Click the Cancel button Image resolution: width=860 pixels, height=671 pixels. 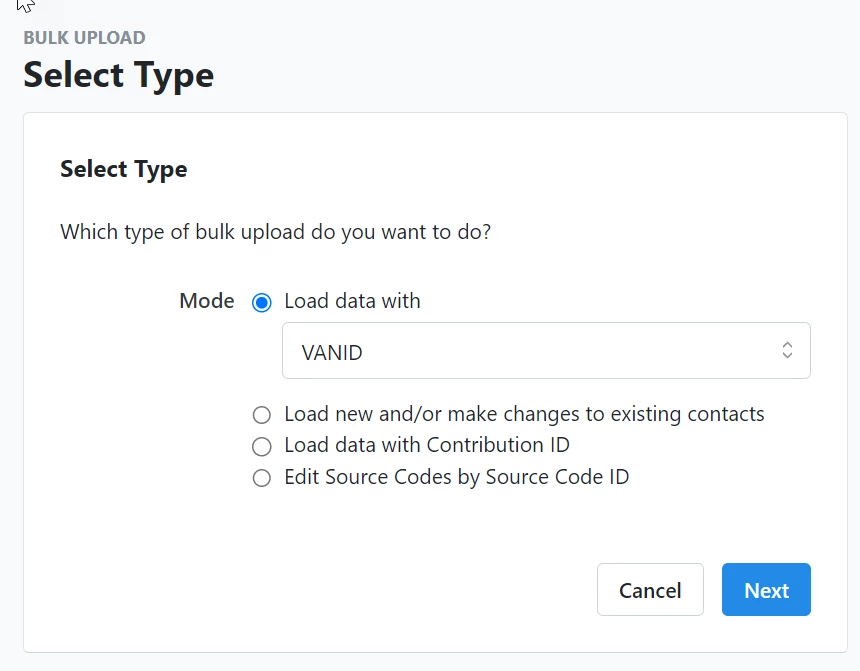650,589
